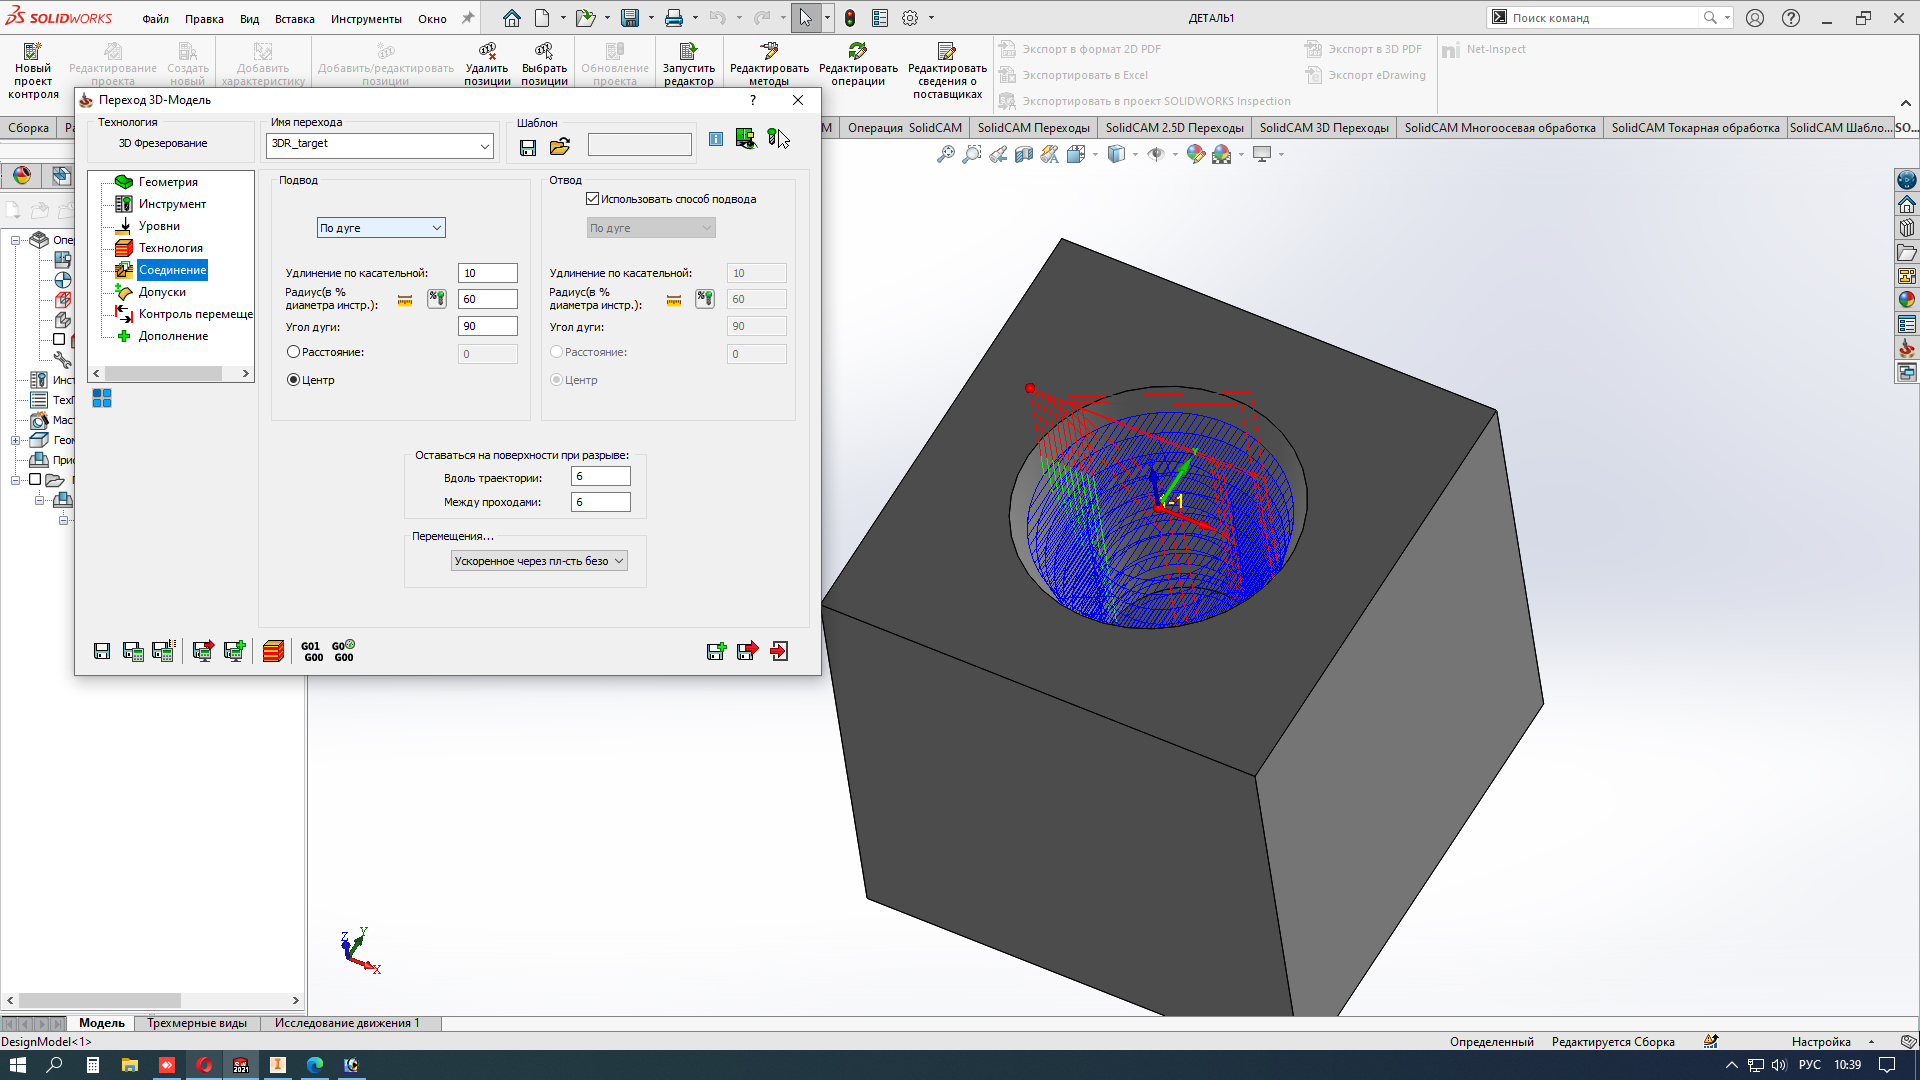Viewport: 1920px width, 1080px height.
Task: Click the Simulate icon with red arrow
Action: tap(203, 651)
